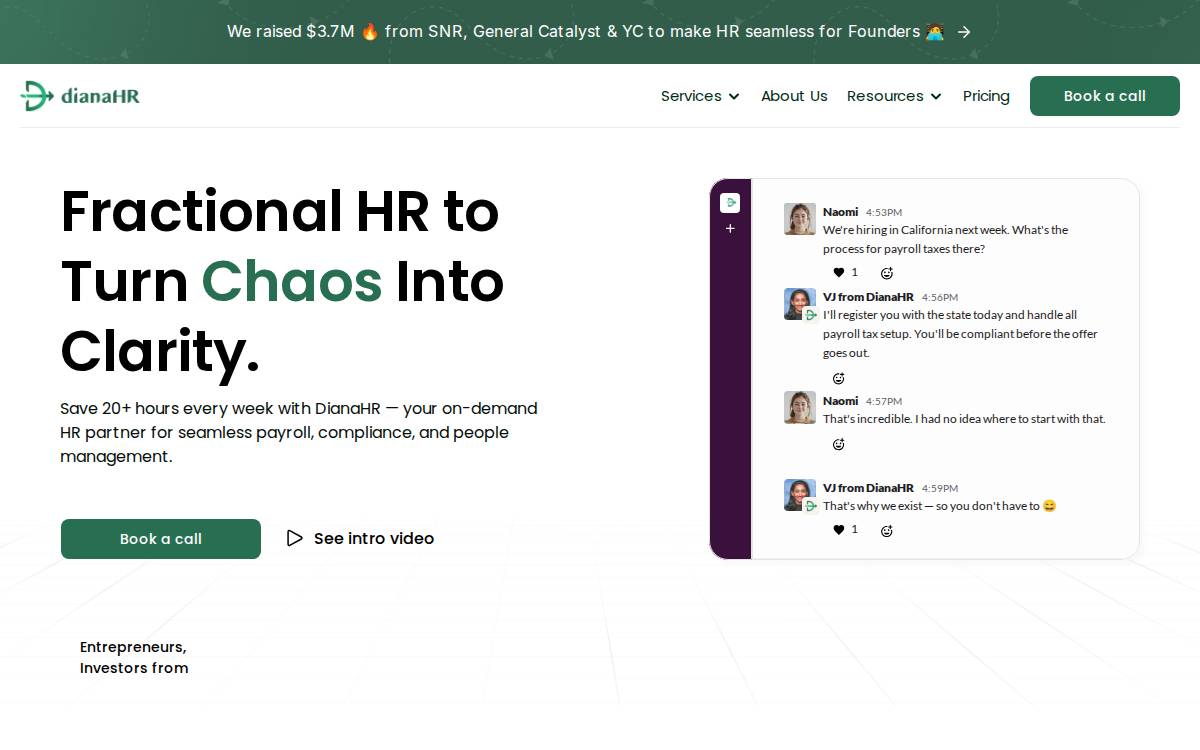Click the 'That's why we exist' message text
The height and width of the screenshot is (750, 1200).
[940, 506]
